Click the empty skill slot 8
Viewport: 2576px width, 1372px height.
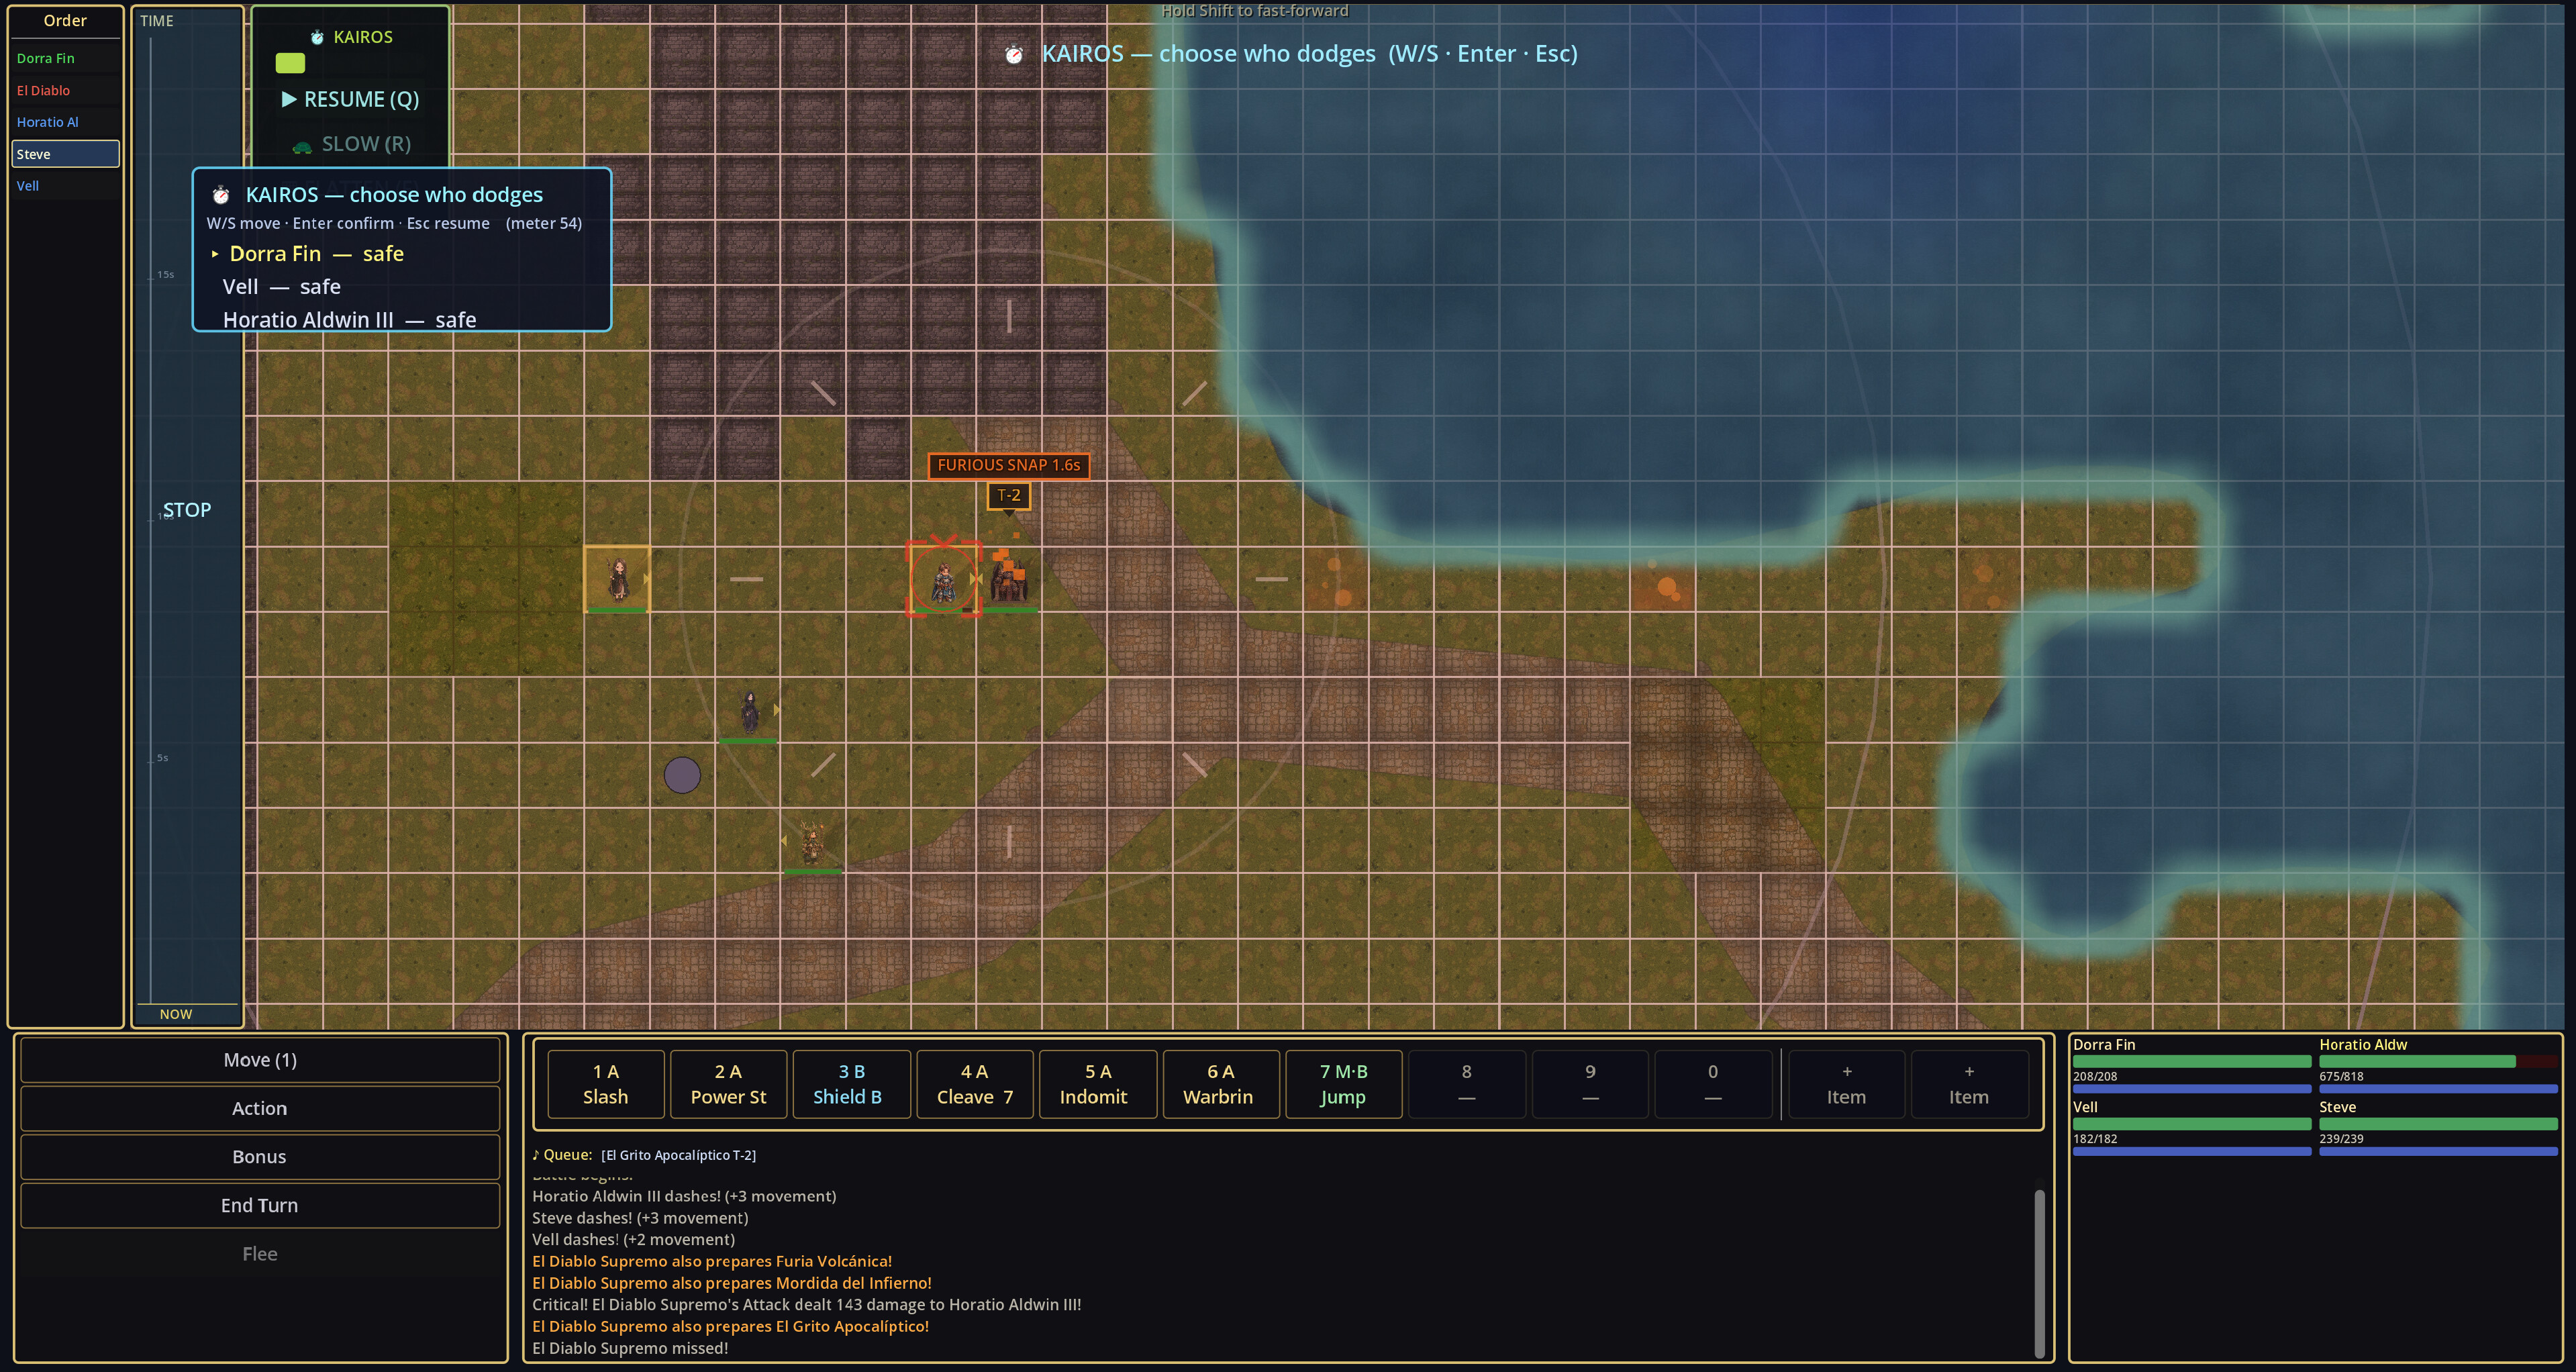tap(1467, 1084)
